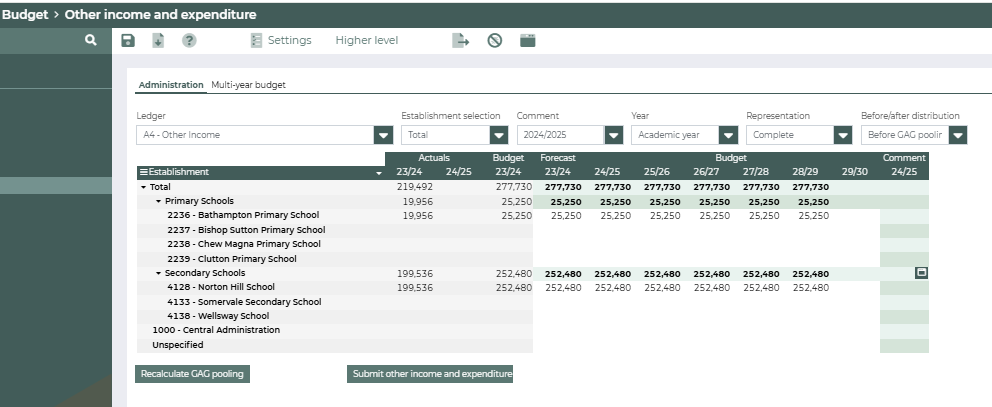992x407 pixels.
Task: Collapse the Total tree row
Action: 144,187
